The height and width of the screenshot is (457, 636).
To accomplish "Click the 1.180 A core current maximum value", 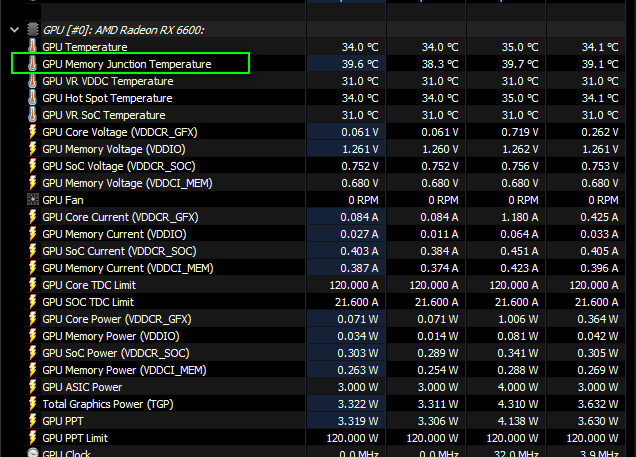I will click(x=520, y=217).
